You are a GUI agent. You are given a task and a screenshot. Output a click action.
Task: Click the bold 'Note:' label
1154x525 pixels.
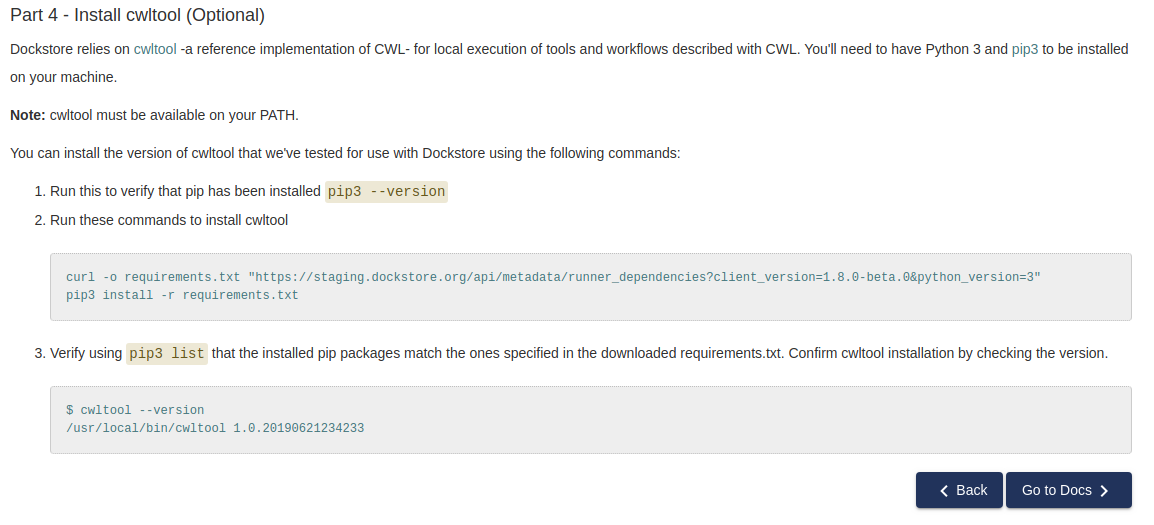click(x=28, y=116)
